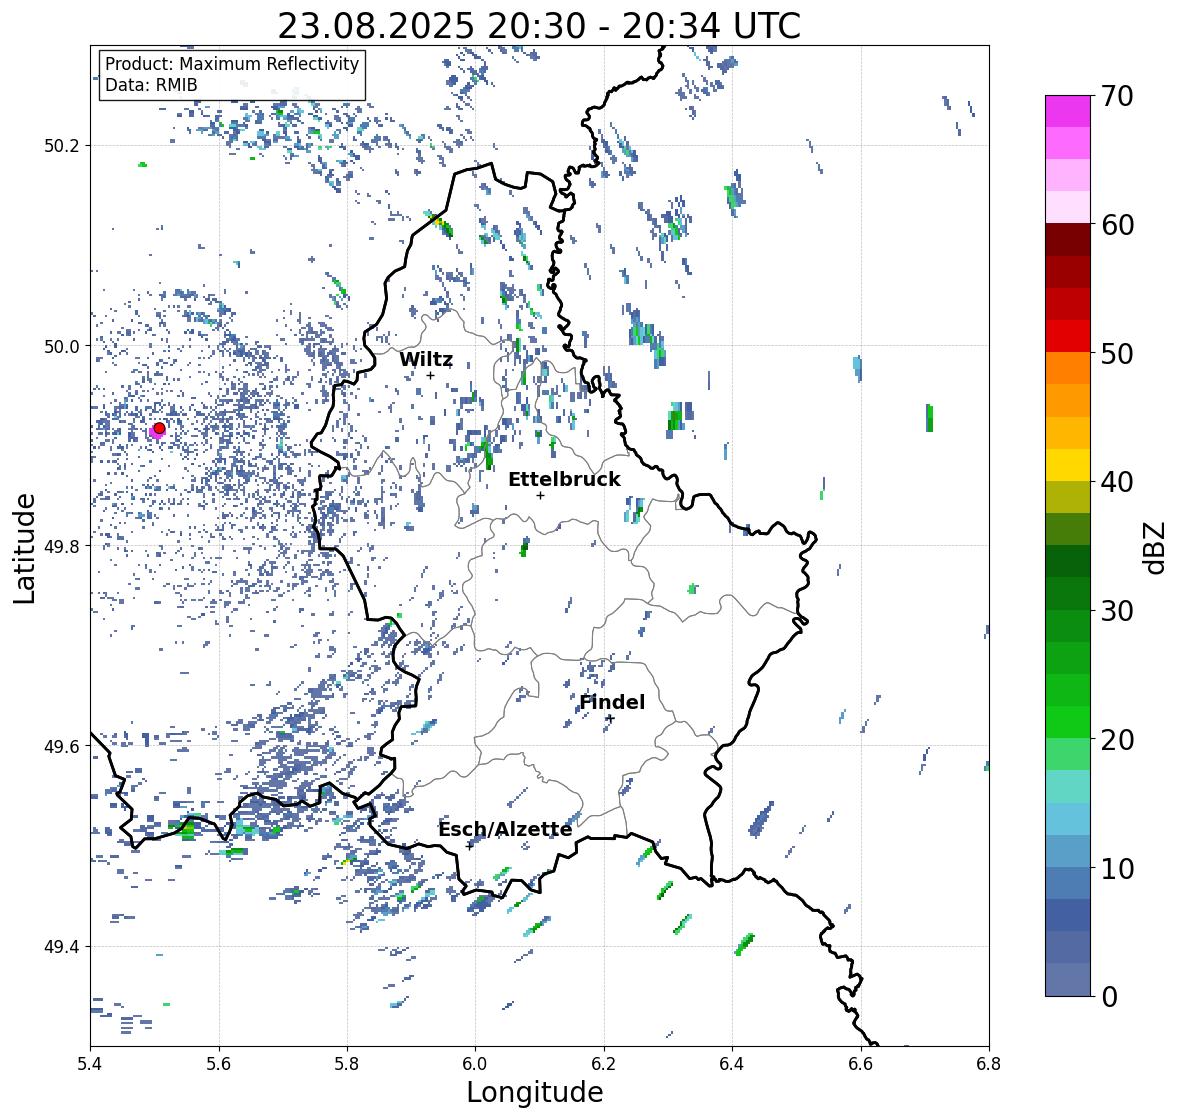
Task: Click the Data: RMIB text
Action: [x=151, y=85]
